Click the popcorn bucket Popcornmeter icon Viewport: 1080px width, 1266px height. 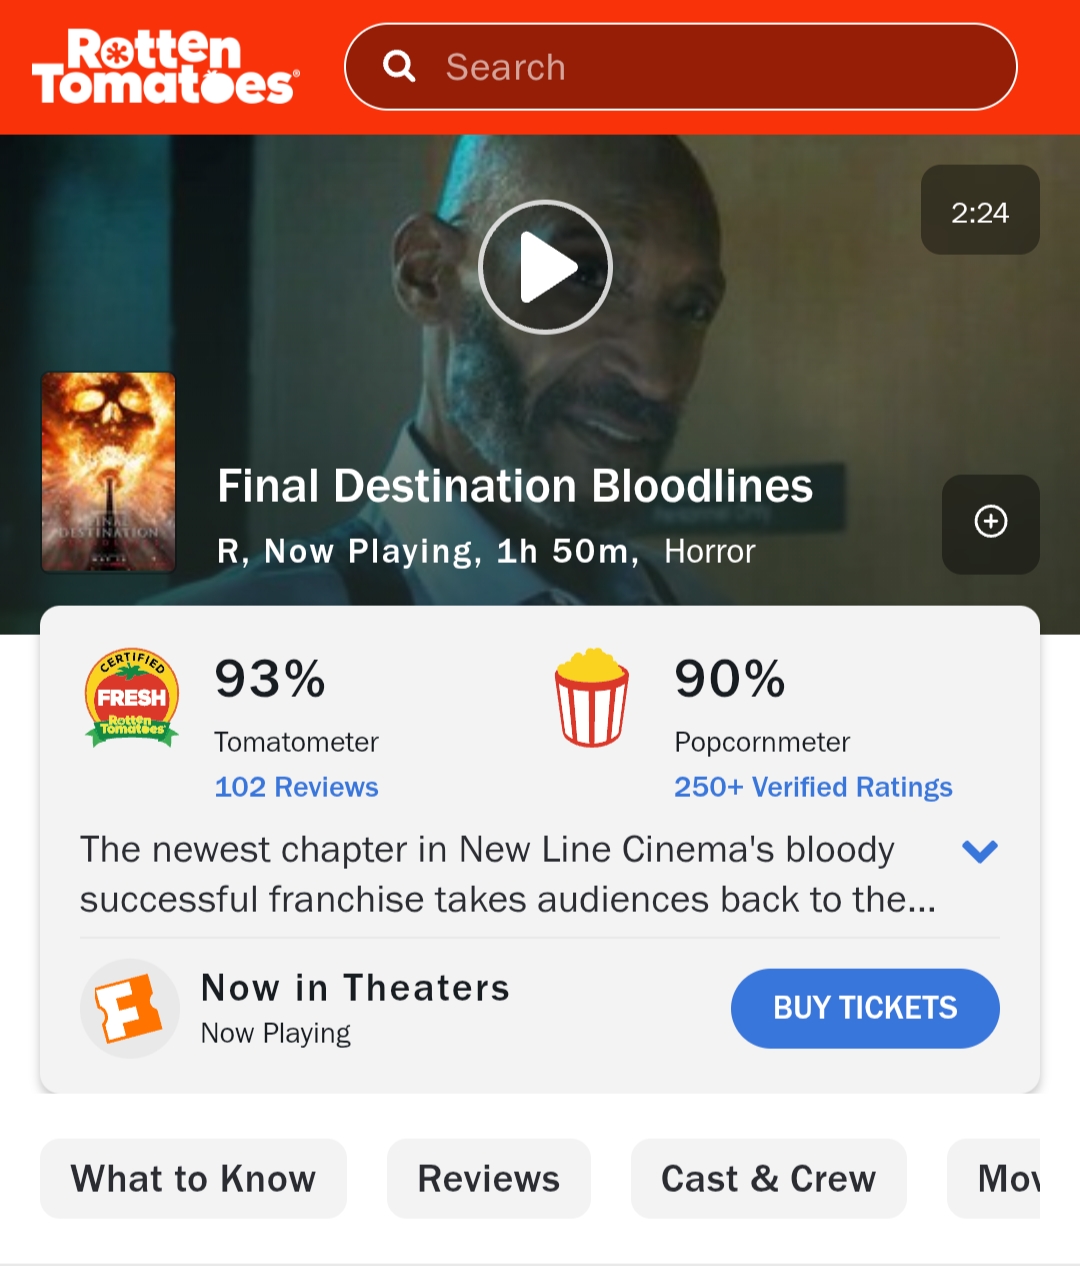(x=592, y=697)
